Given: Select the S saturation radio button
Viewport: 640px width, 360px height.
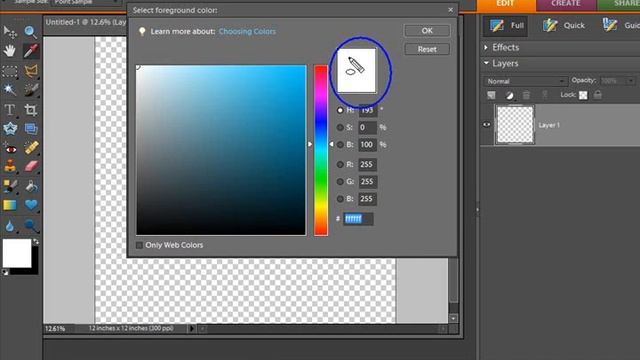Looking at the screenshot, I should click(340, 127).
